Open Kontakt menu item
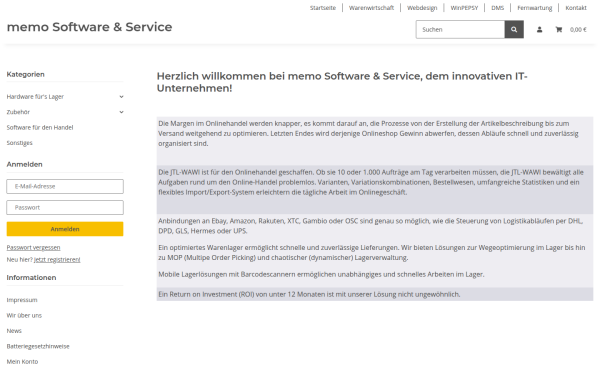Viewport: 600px width, 375px height. 576,8
